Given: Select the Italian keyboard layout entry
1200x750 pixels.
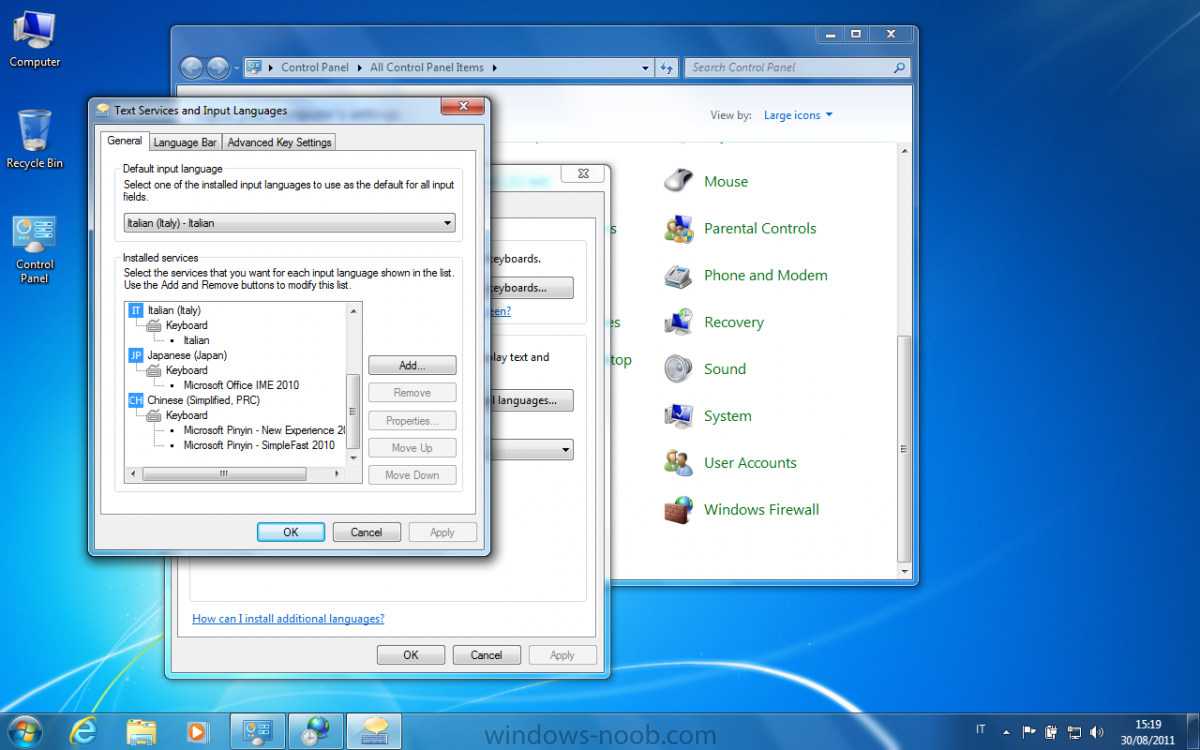Looking at the screenshot, I should [196, 340].
